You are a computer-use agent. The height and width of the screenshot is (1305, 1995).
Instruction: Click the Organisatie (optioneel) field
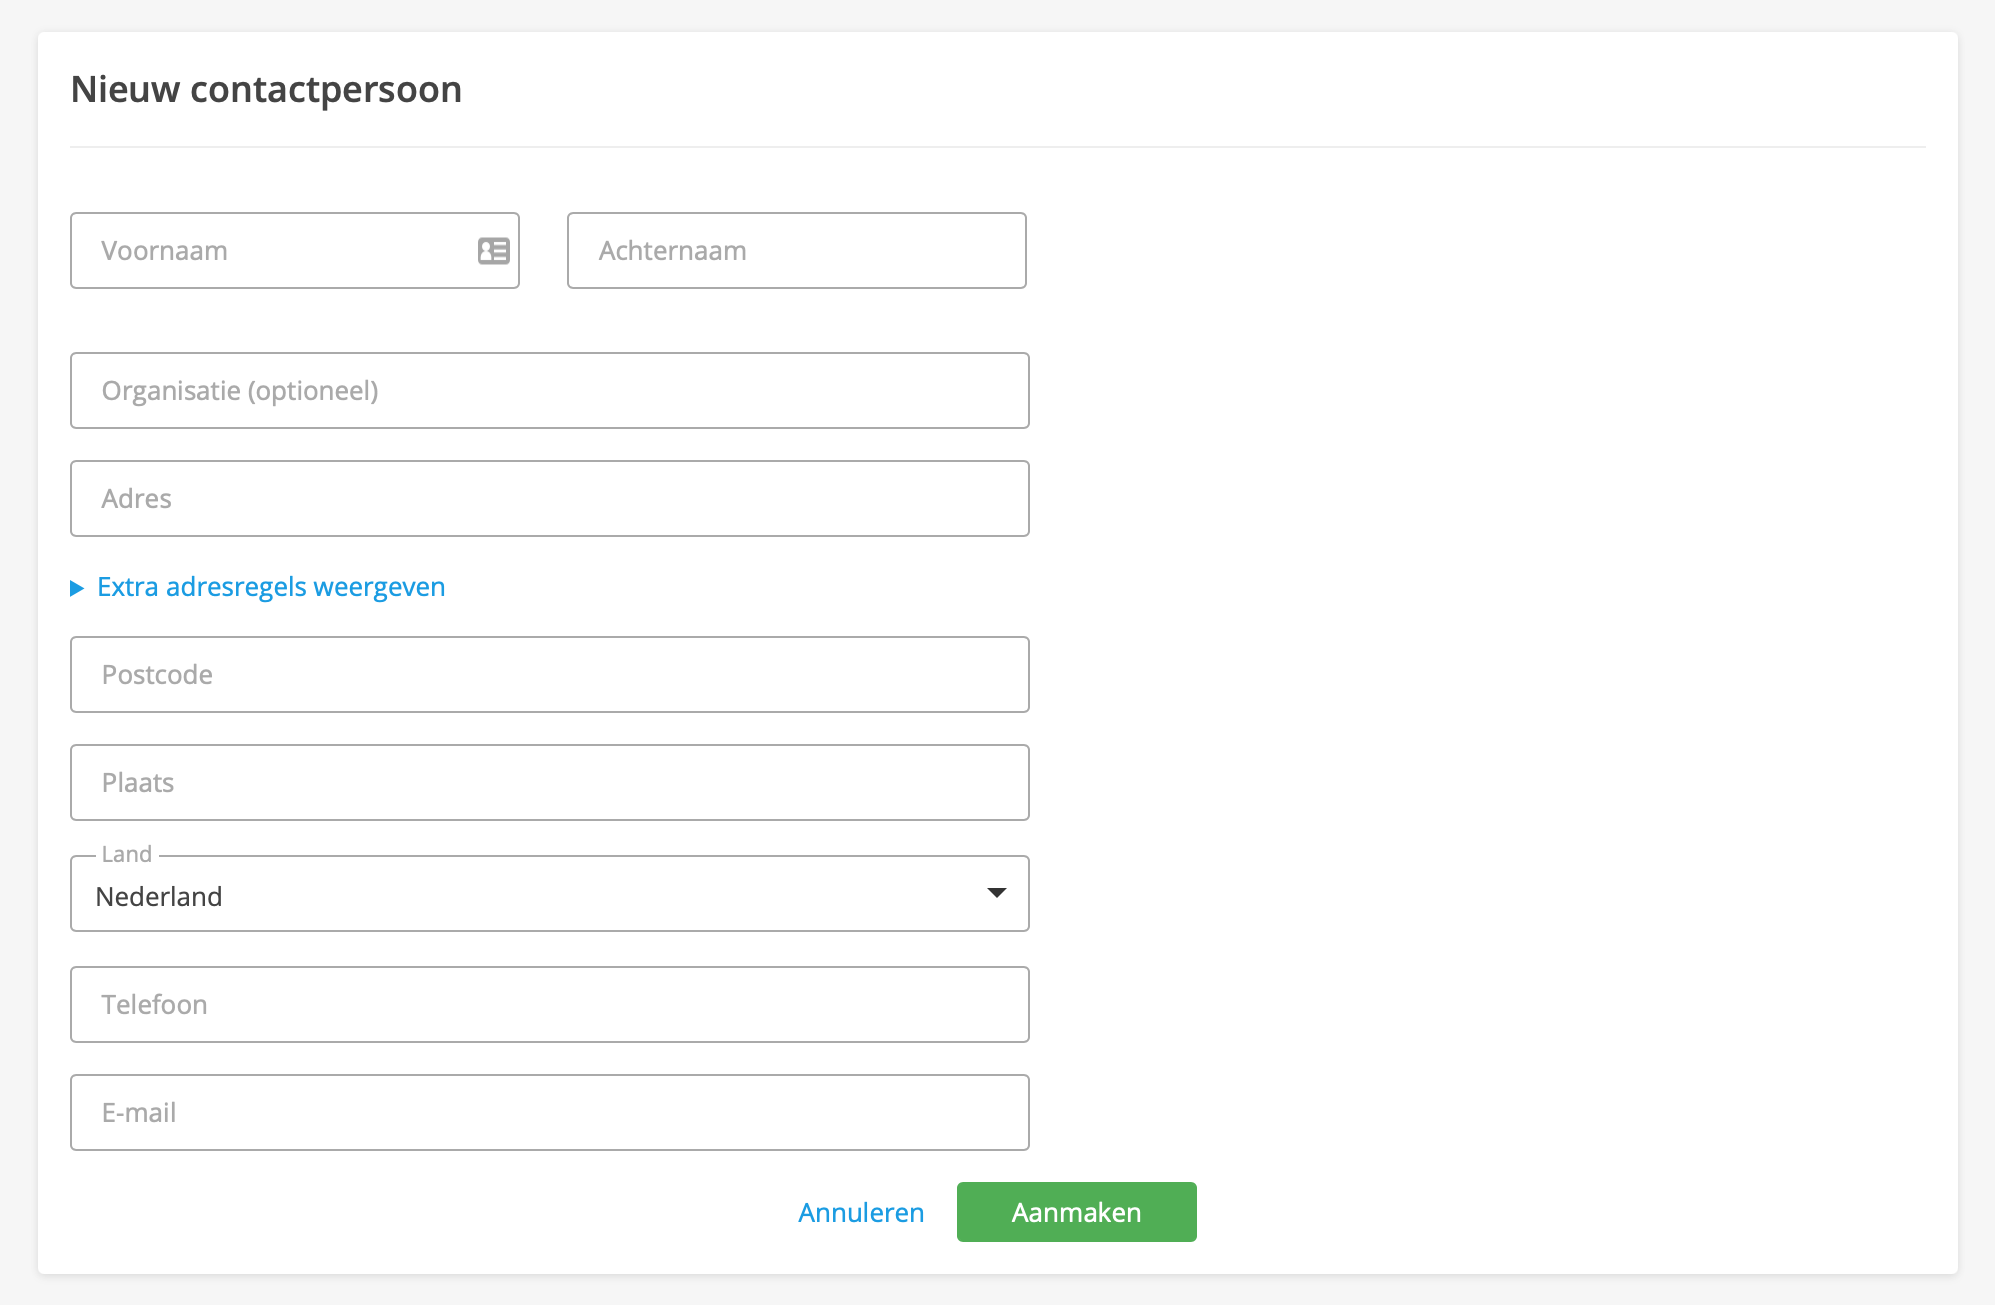550,391
